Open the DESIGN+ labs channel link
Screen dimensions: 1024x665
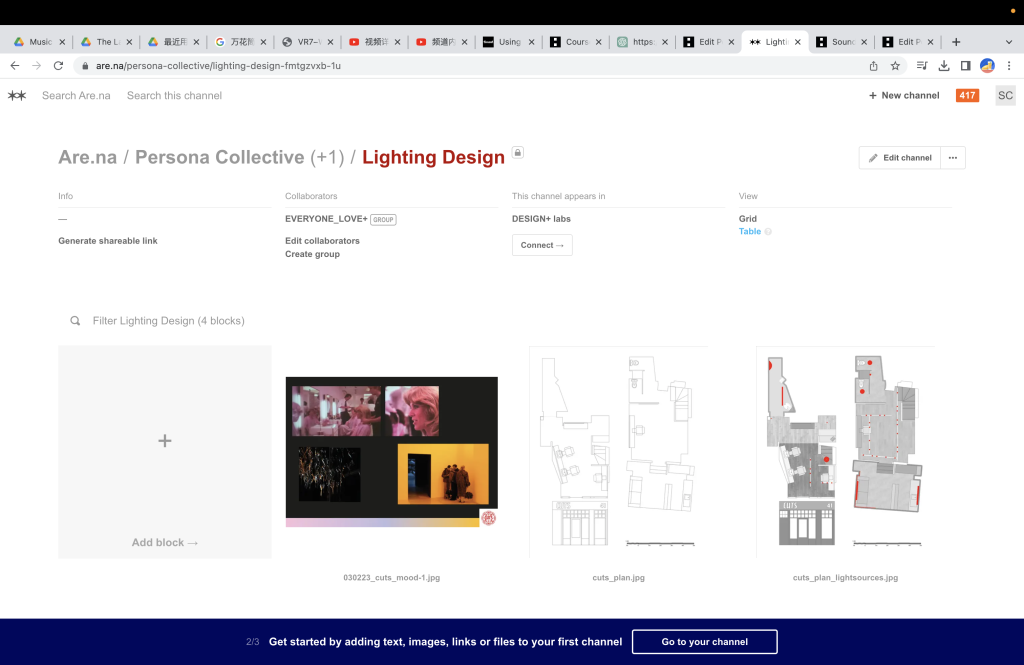tap(541, 219)
